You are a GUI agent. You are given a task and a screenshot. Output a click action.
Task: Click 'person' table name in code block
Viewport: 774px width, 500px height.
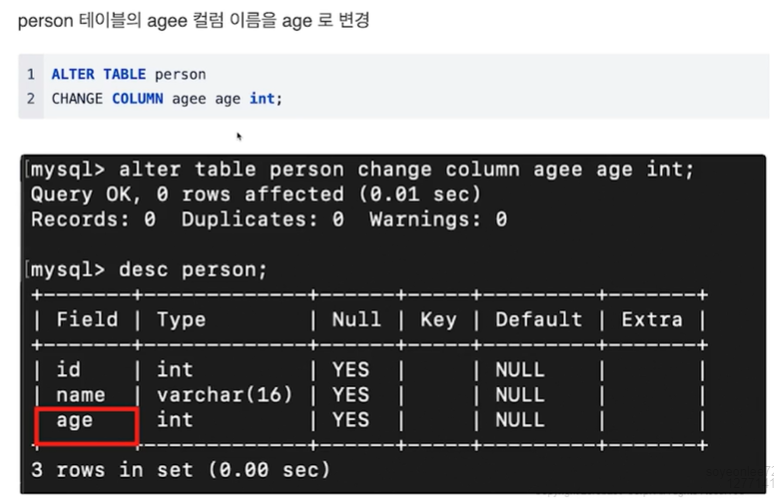(180, 75)
